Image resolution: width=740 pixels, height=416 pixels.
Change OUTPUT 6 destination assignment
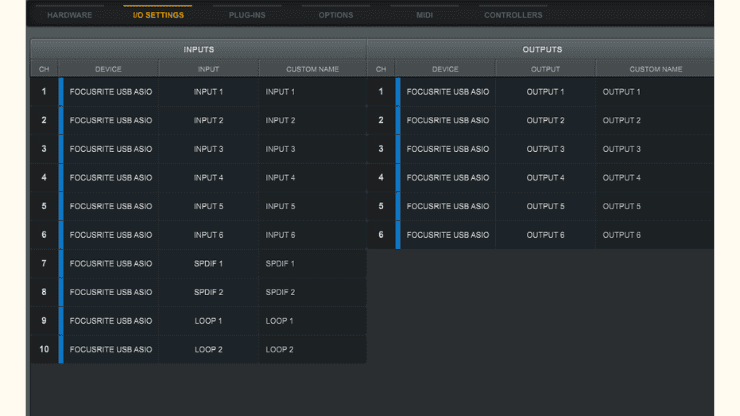[546, 235]
